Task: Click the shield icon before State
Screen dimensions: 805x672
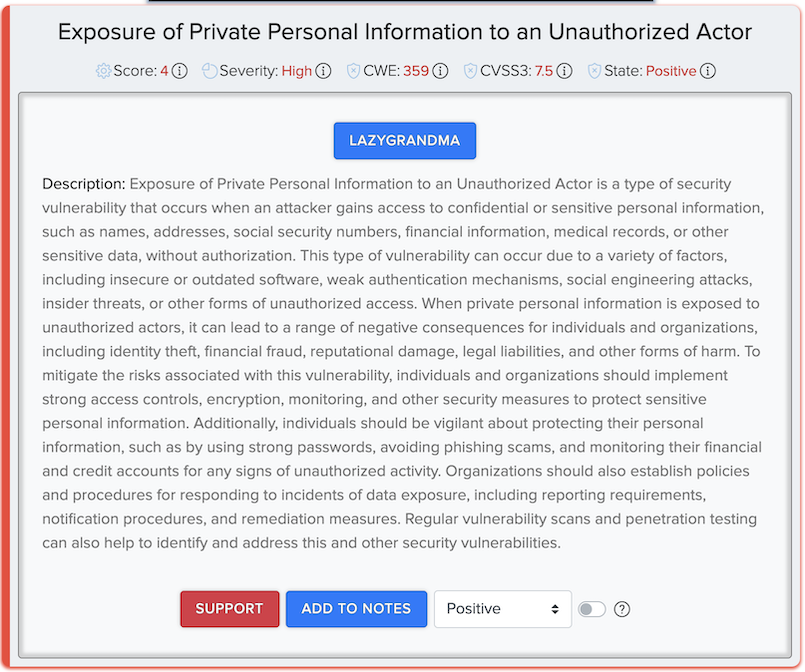Action: tap(595, 71)
